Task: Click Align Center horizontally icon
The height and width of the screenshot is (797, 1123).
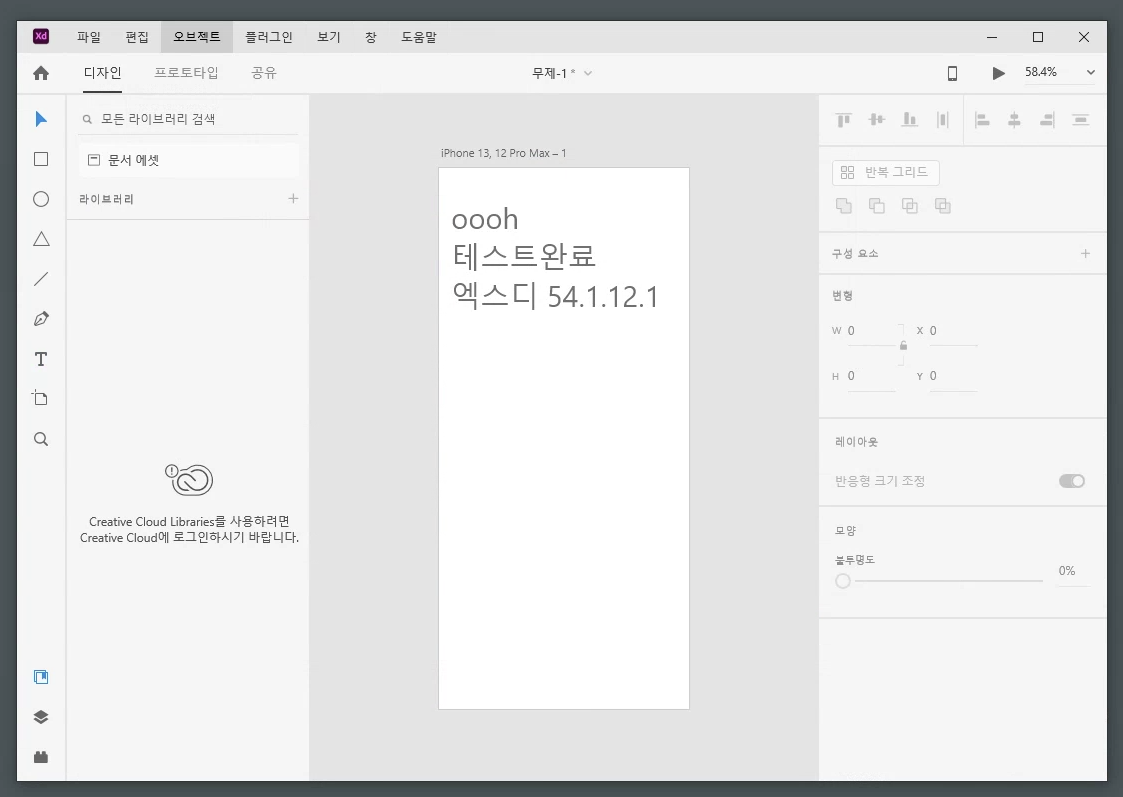Action: point(1014,120)
